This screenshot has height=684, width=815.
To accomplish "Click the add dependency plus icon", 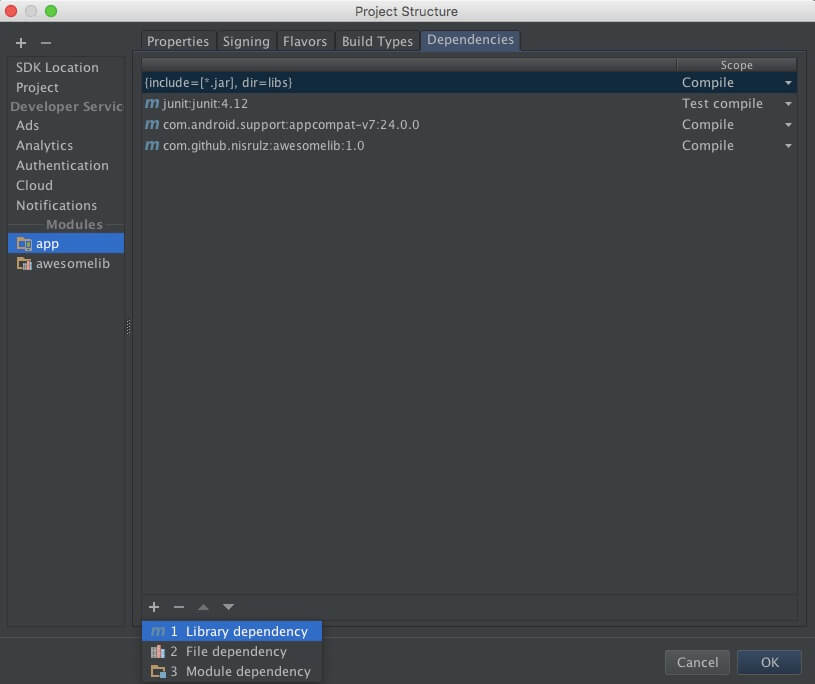I will (x=154, y=607).
